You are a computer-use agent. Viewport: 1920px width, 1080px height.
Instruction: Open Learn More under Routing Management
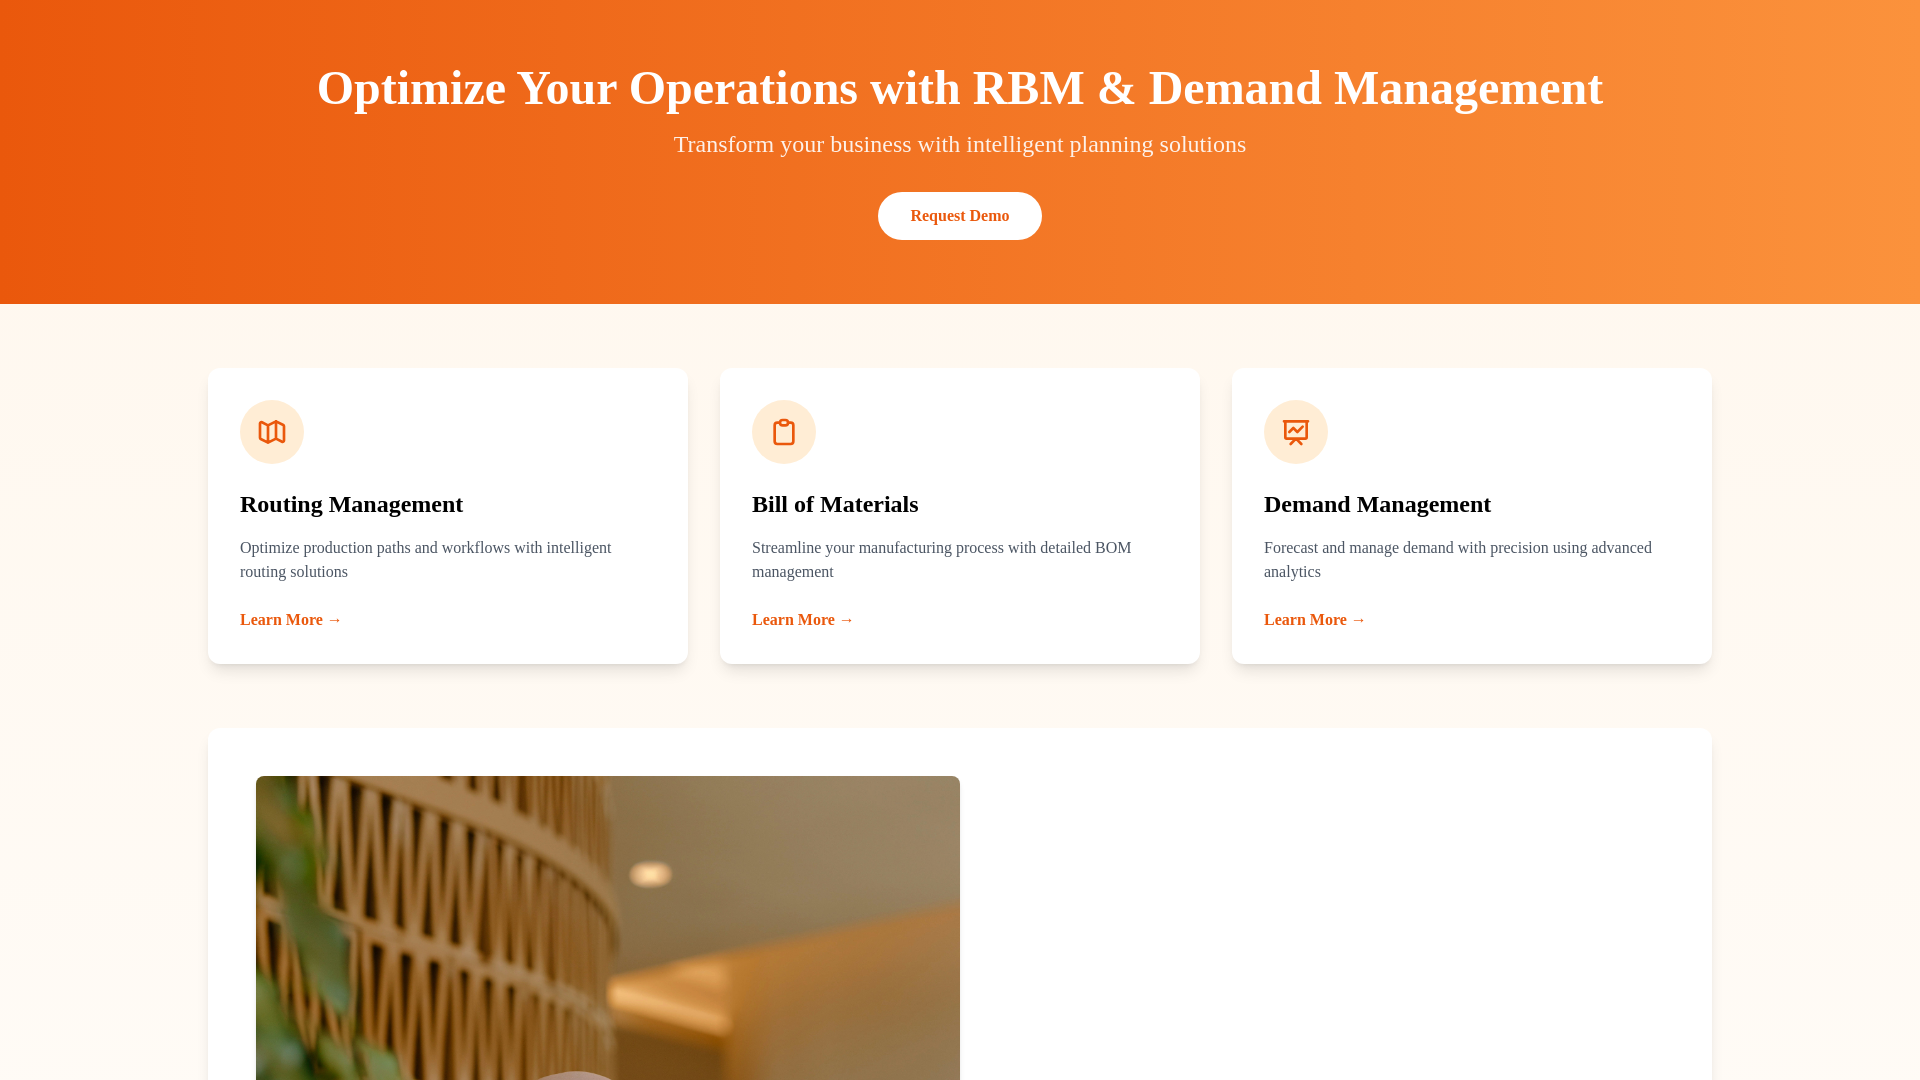[x=291, y=620]
